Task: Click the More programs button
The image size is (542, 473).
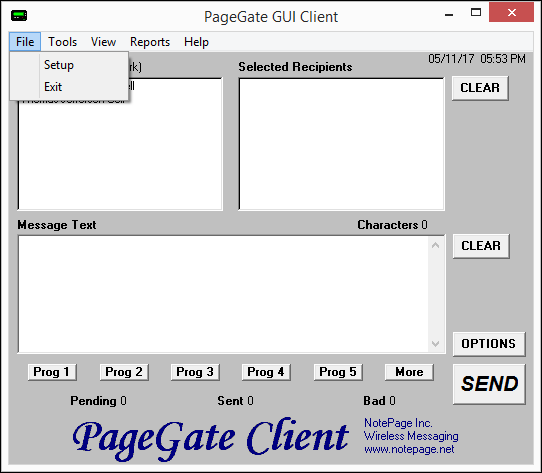Action: pos(409,372)
